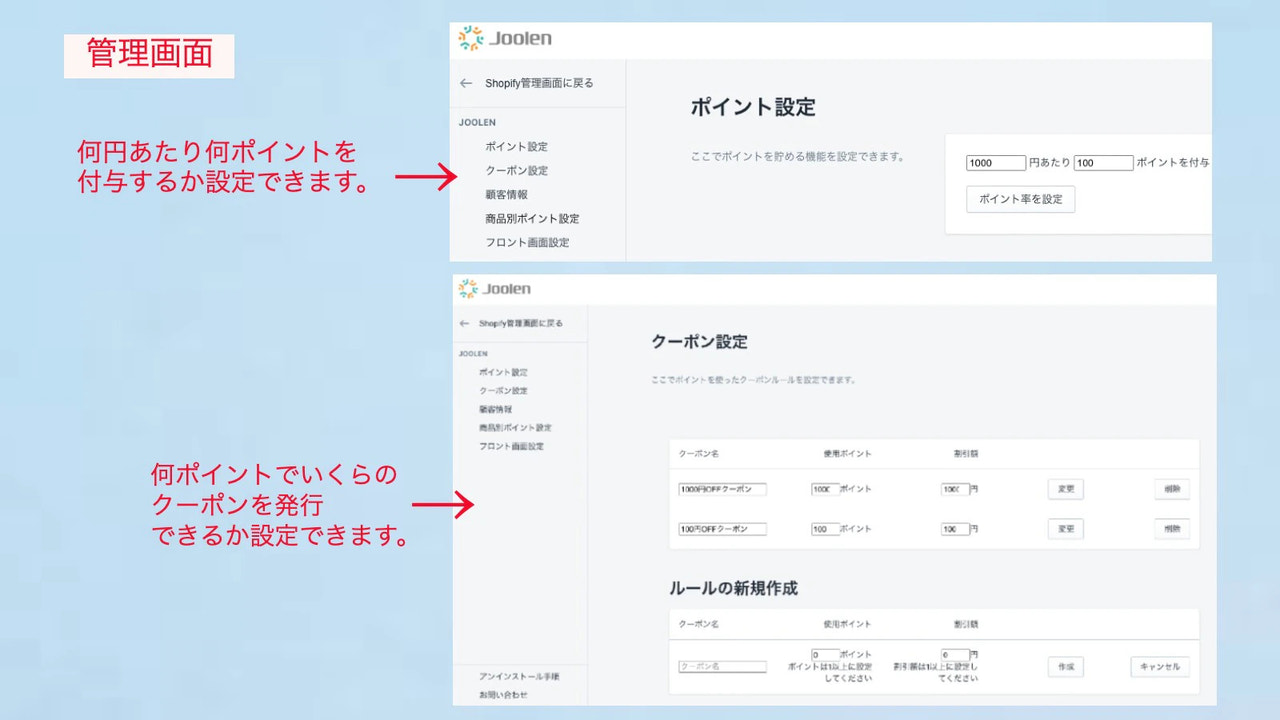Viewport: 1280px width, 720px height.
Task: Open the アンインストール手順 link
Action: 519,676
